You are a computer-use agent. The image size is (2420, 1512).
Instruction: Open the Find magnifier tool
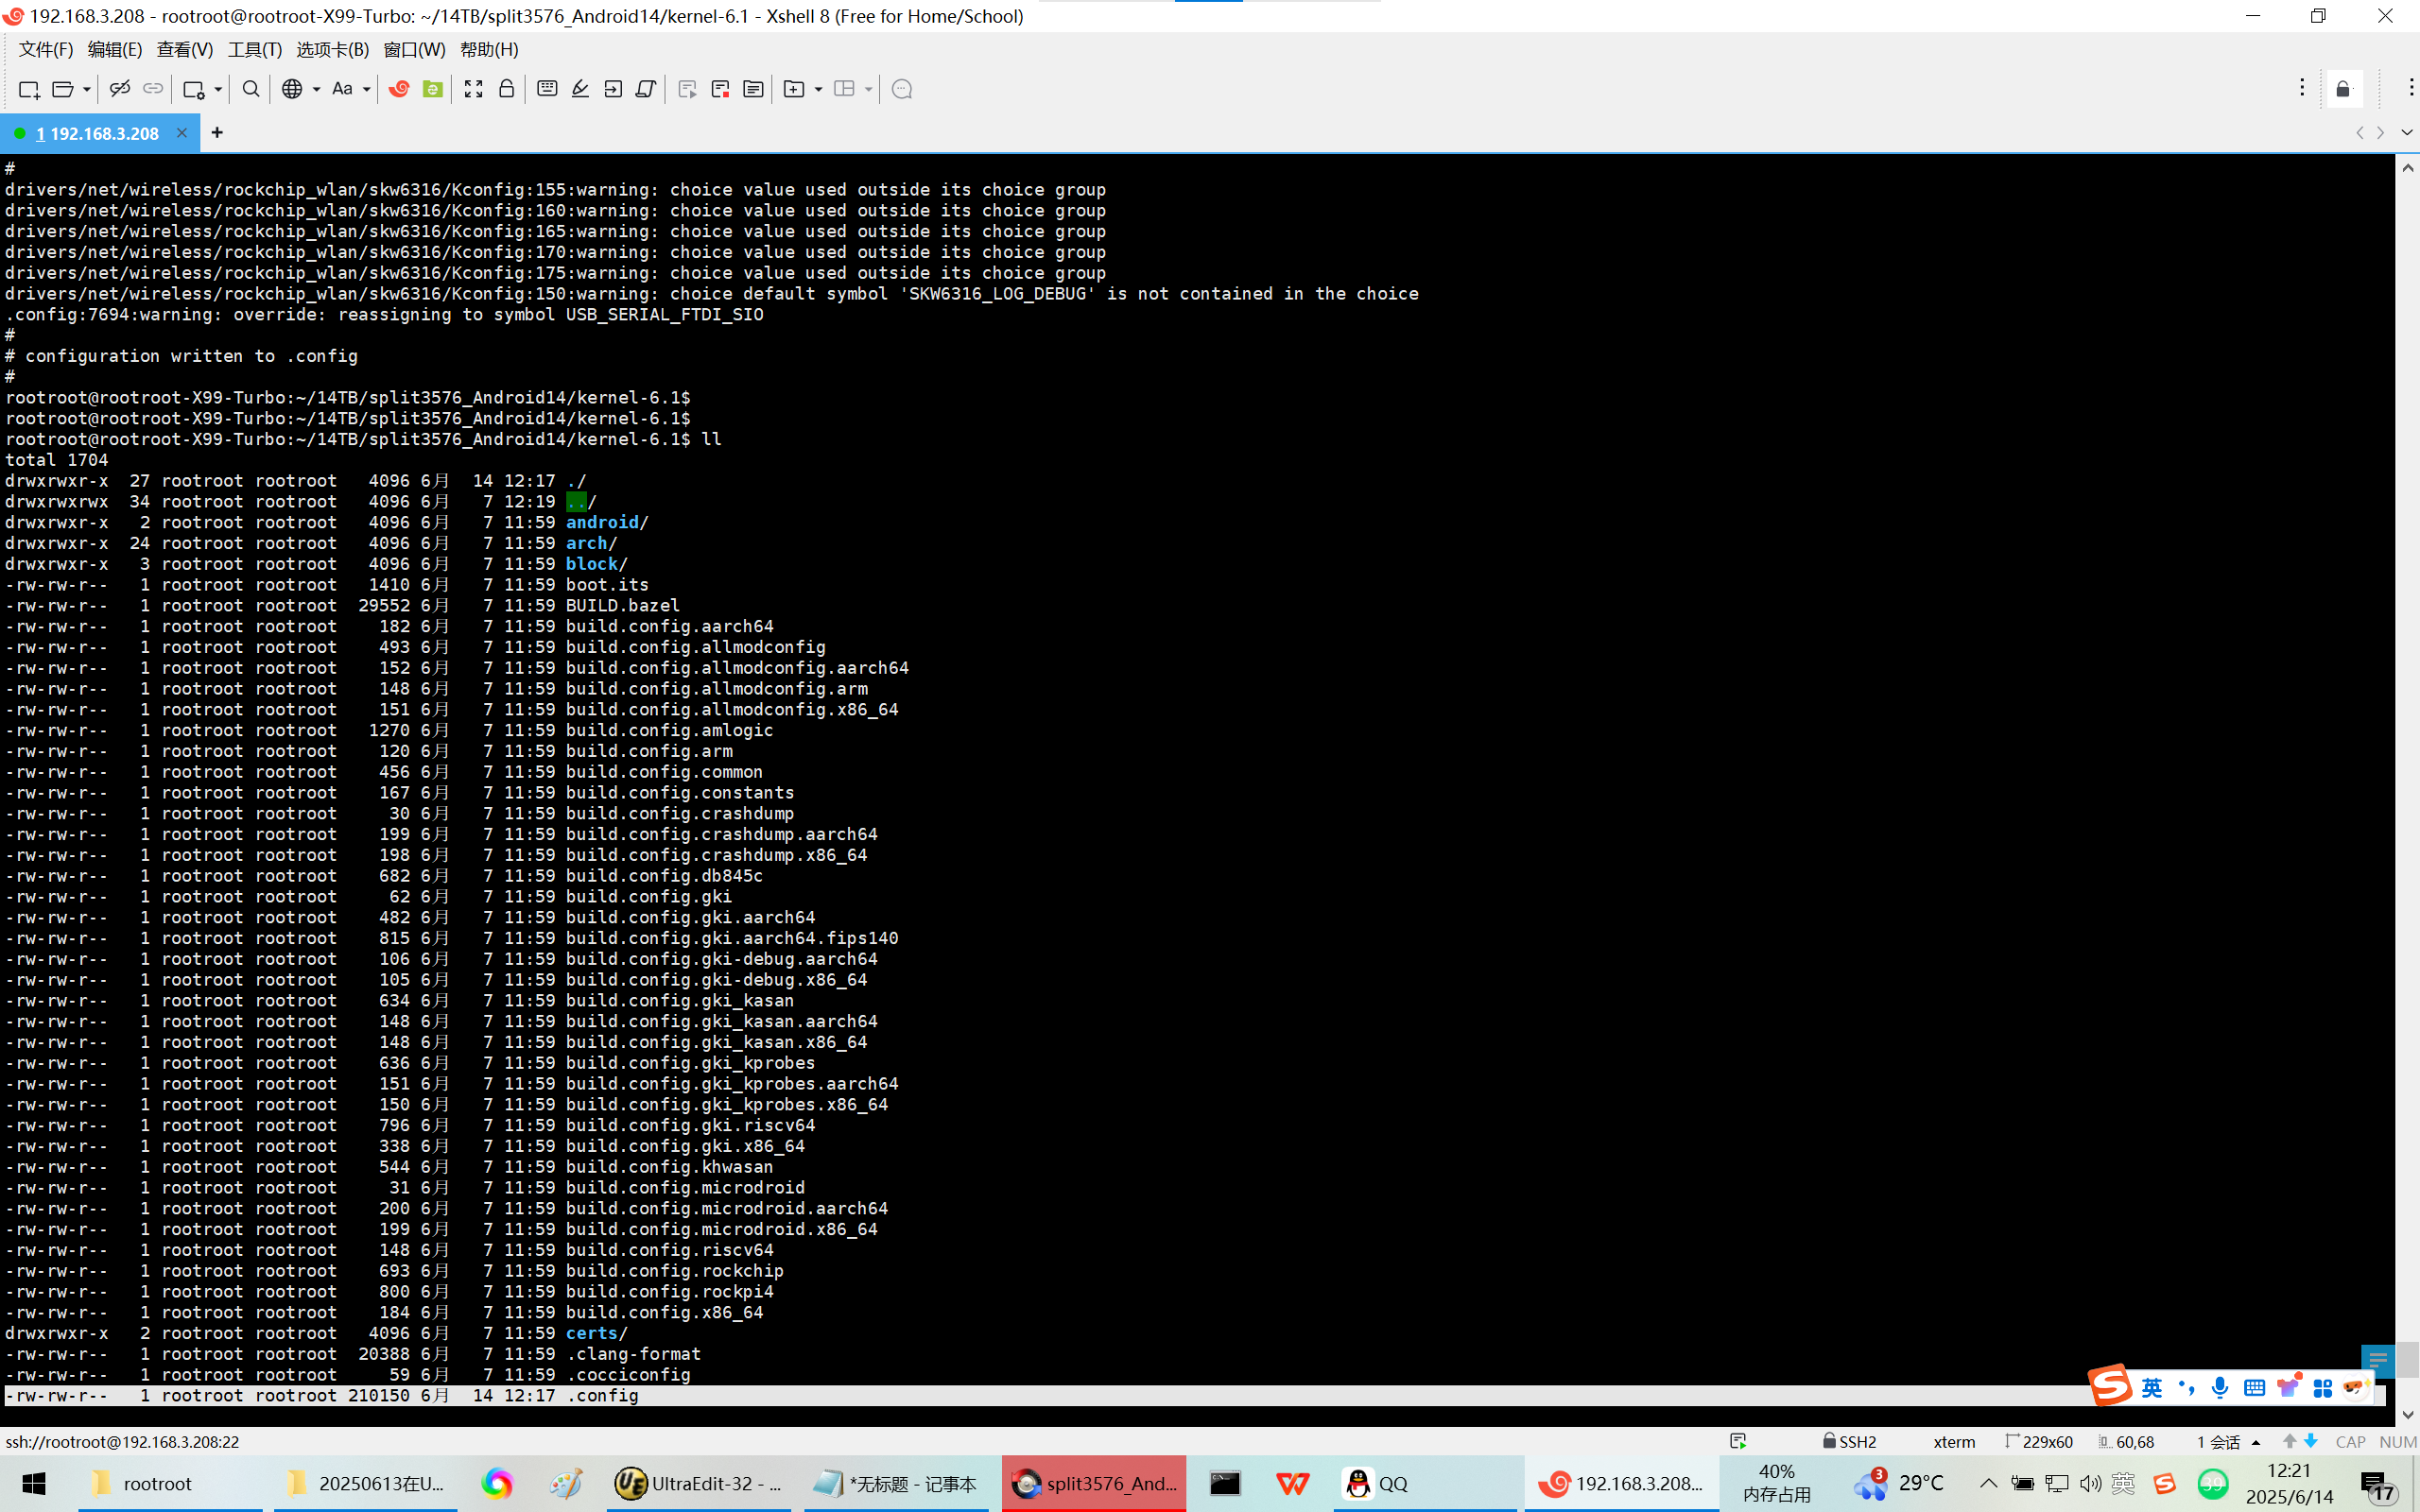251,89
